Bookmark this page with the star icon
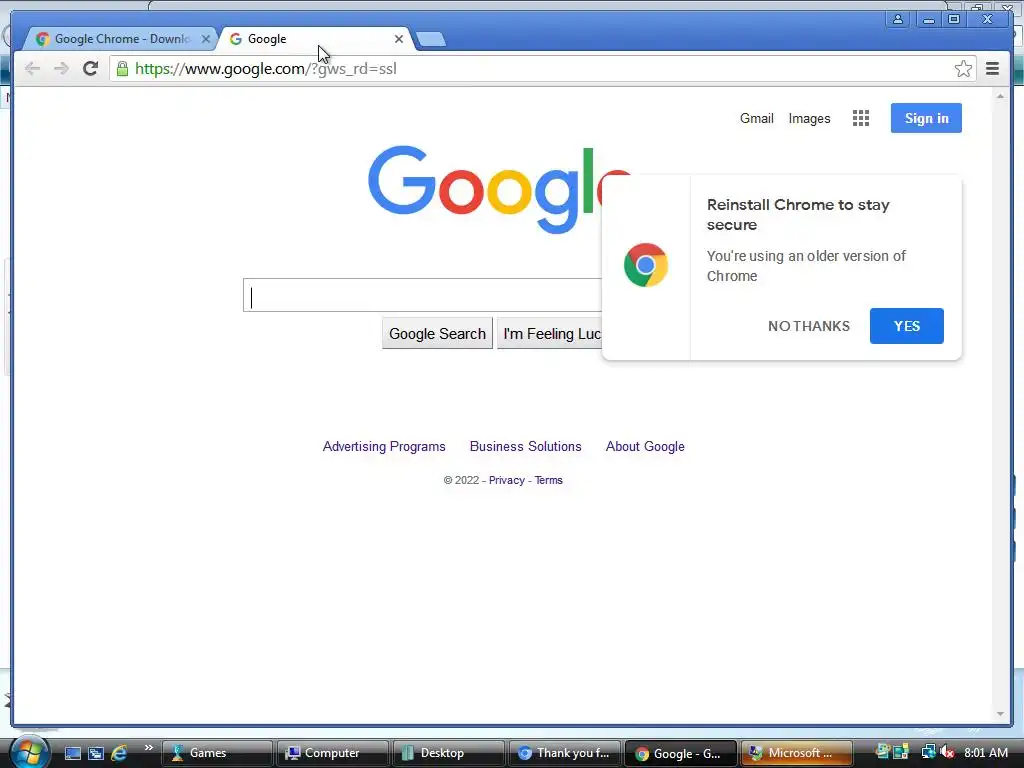Image resolution: width=1024 pixels, height=768 pixels. click(963, 69)
